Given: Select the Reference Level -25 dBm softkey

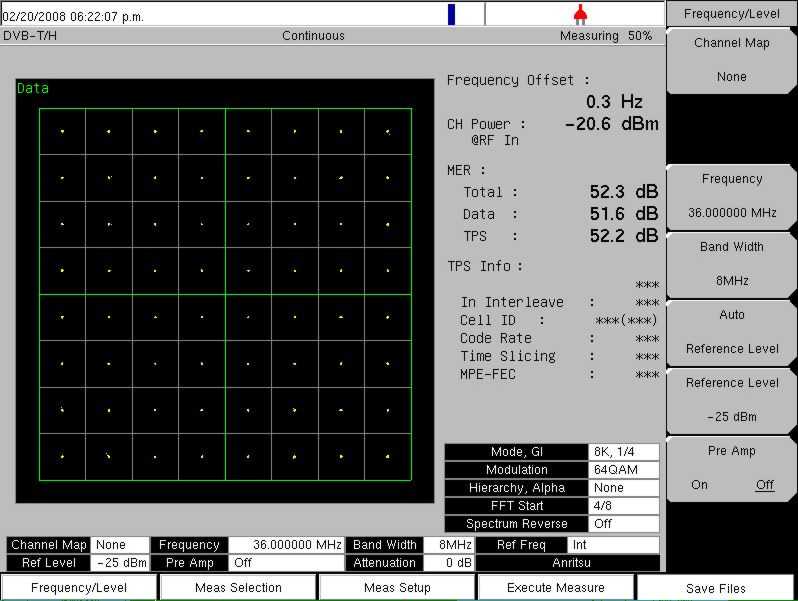Looking at the screenshot, I should tap(731, 400).
